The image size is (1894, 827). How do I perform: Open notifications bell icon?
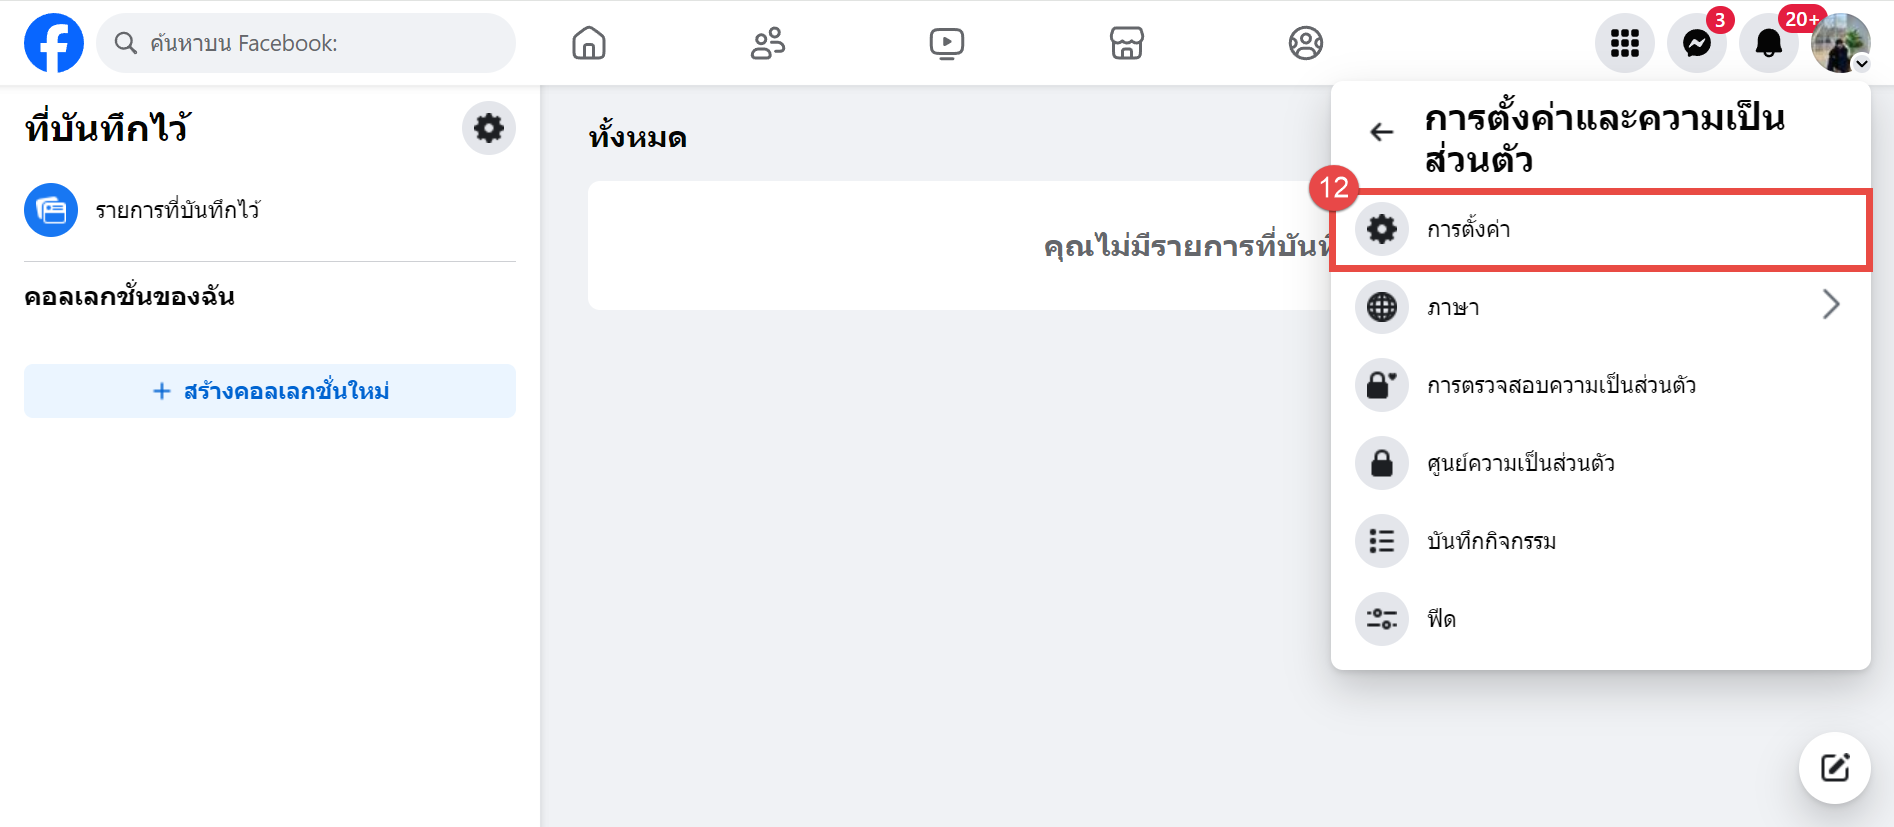(1769, 43)
